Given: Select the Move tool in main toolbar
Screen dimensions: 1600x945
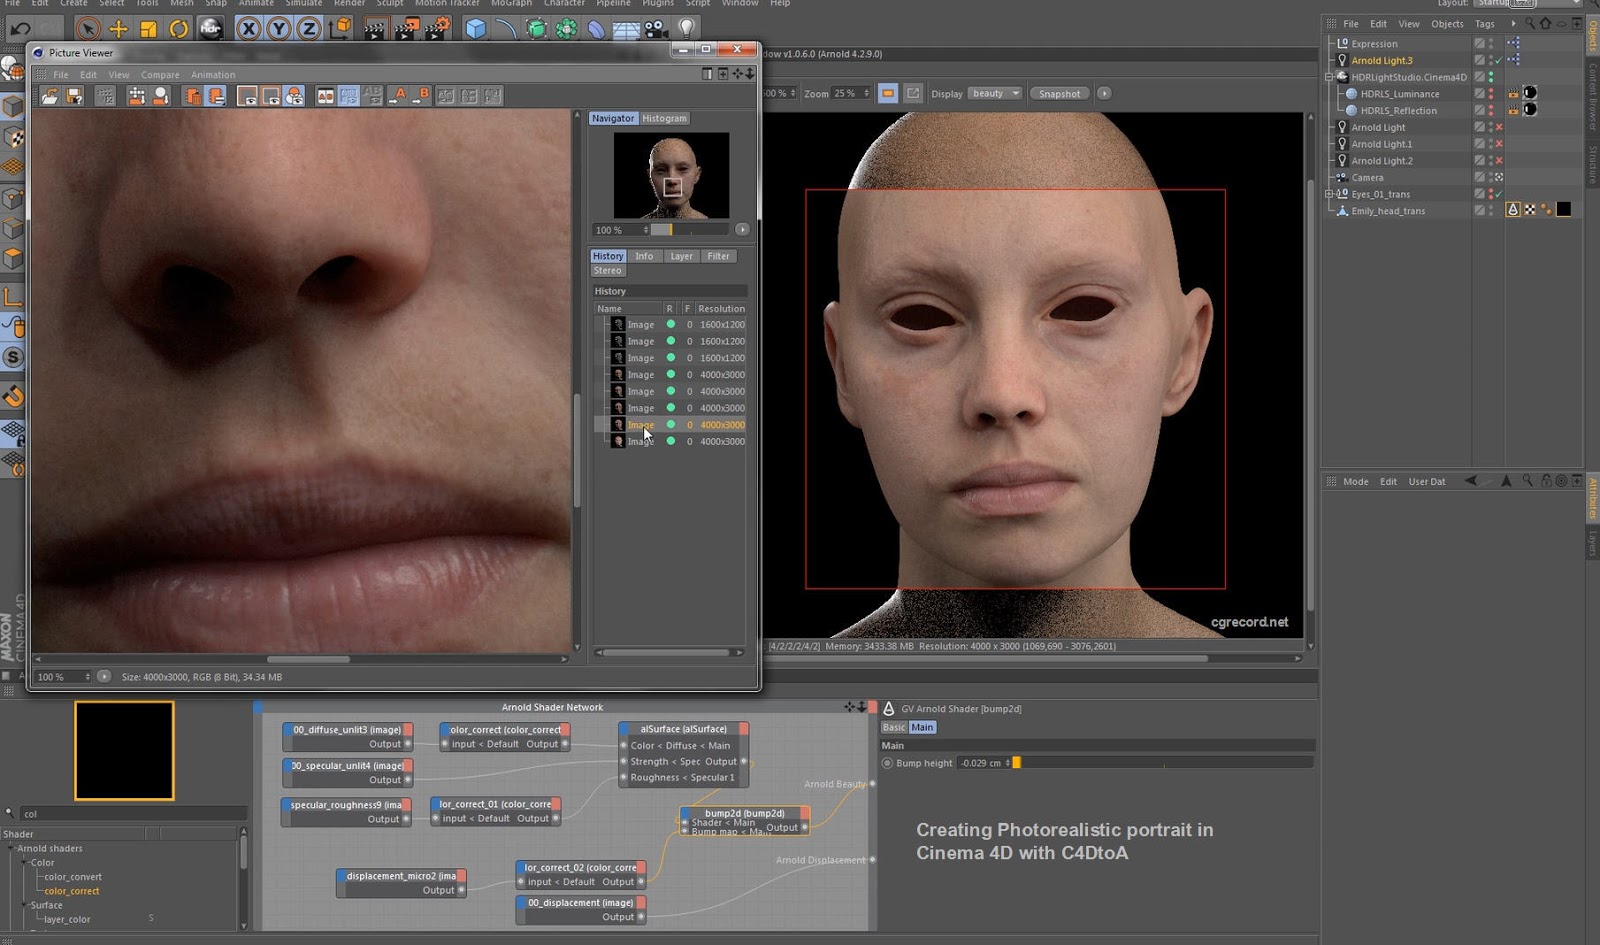Looking at the screenshot, I should (x=118, y=29).
